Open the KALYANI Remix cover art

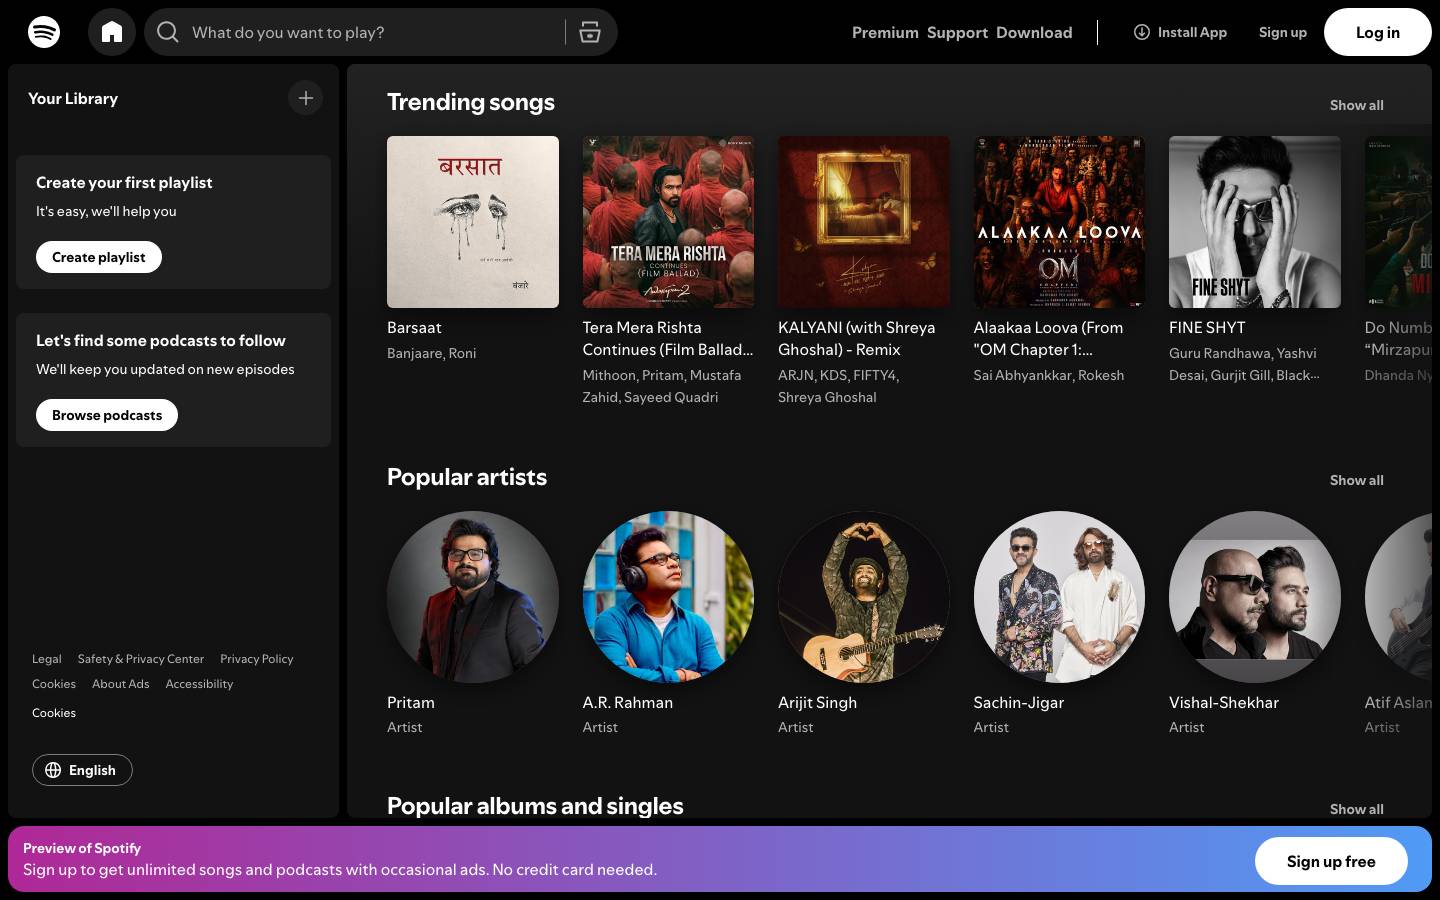[x=864, y=222]
